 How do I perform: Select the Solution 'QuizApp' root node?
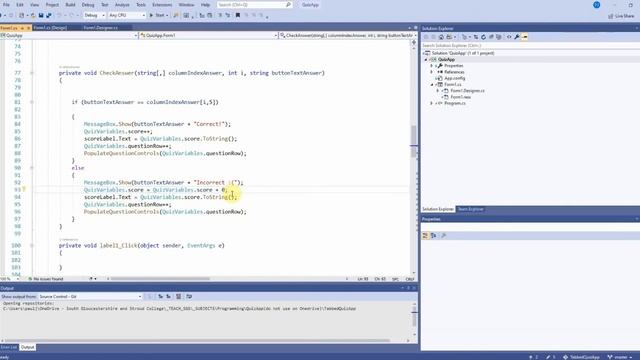pos(463,53)
